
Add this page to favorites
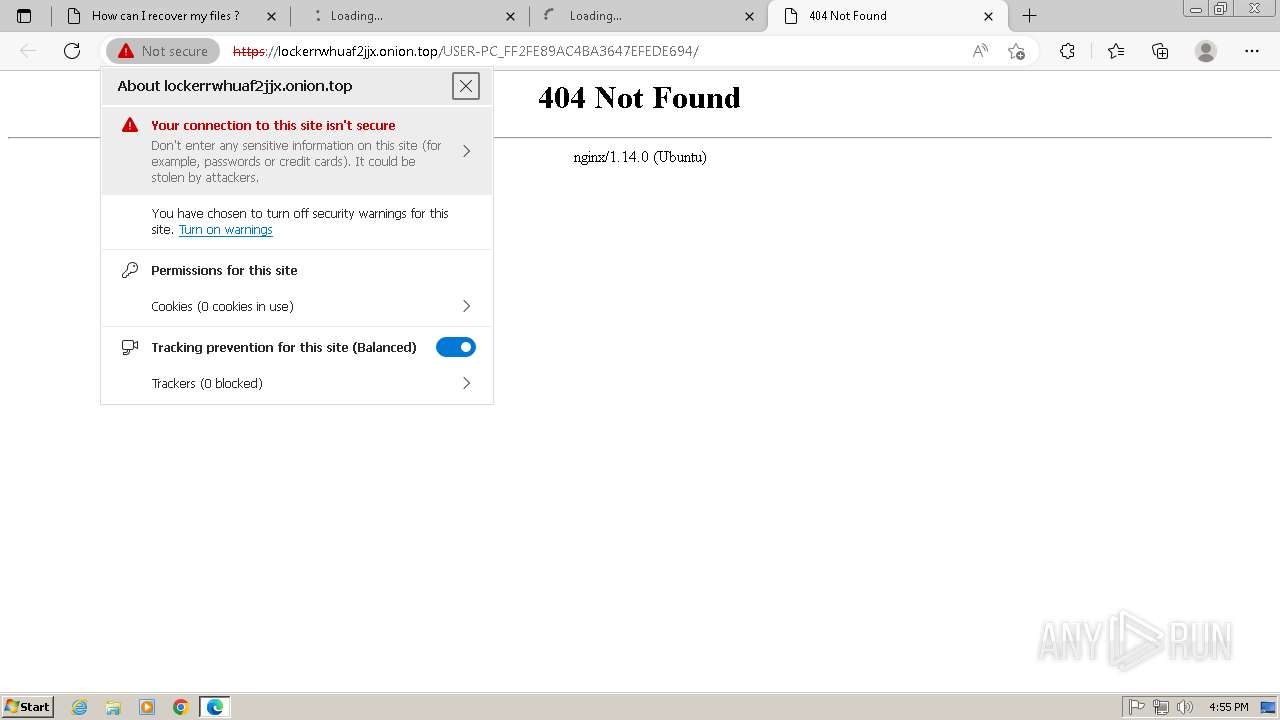click(x=1016, y=51)
